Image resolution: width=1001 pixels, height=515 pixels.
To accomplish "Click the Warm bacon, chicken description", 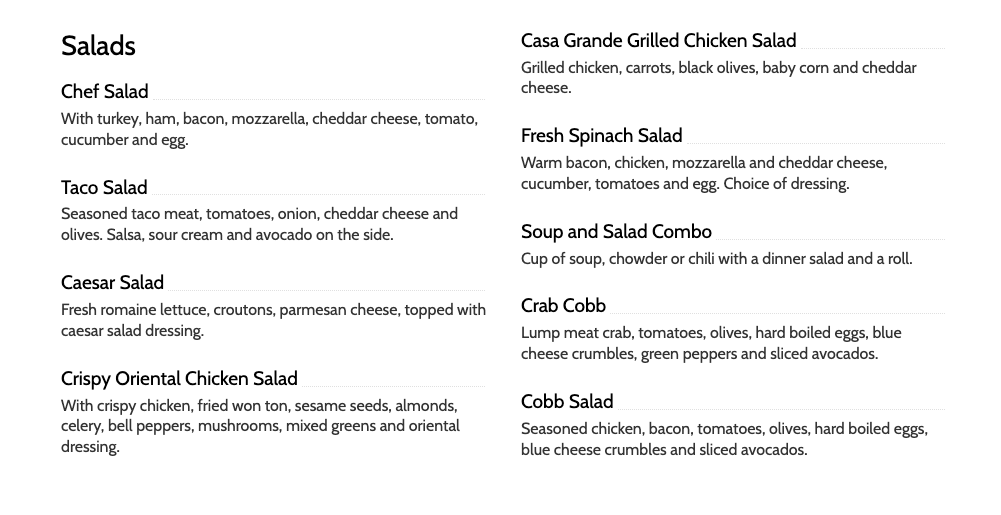I will click(x=704, y=174).
